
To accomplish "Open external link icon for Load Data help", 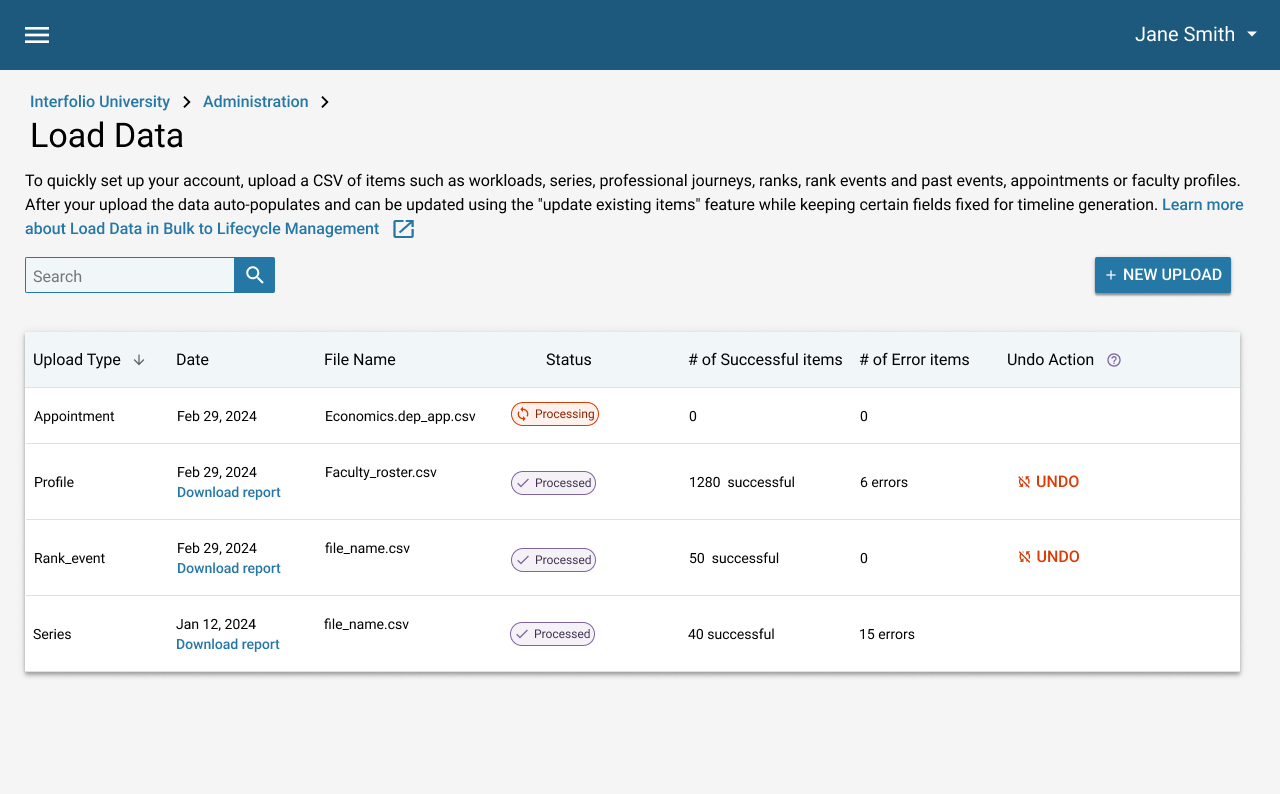I will (x=403, y=229).
